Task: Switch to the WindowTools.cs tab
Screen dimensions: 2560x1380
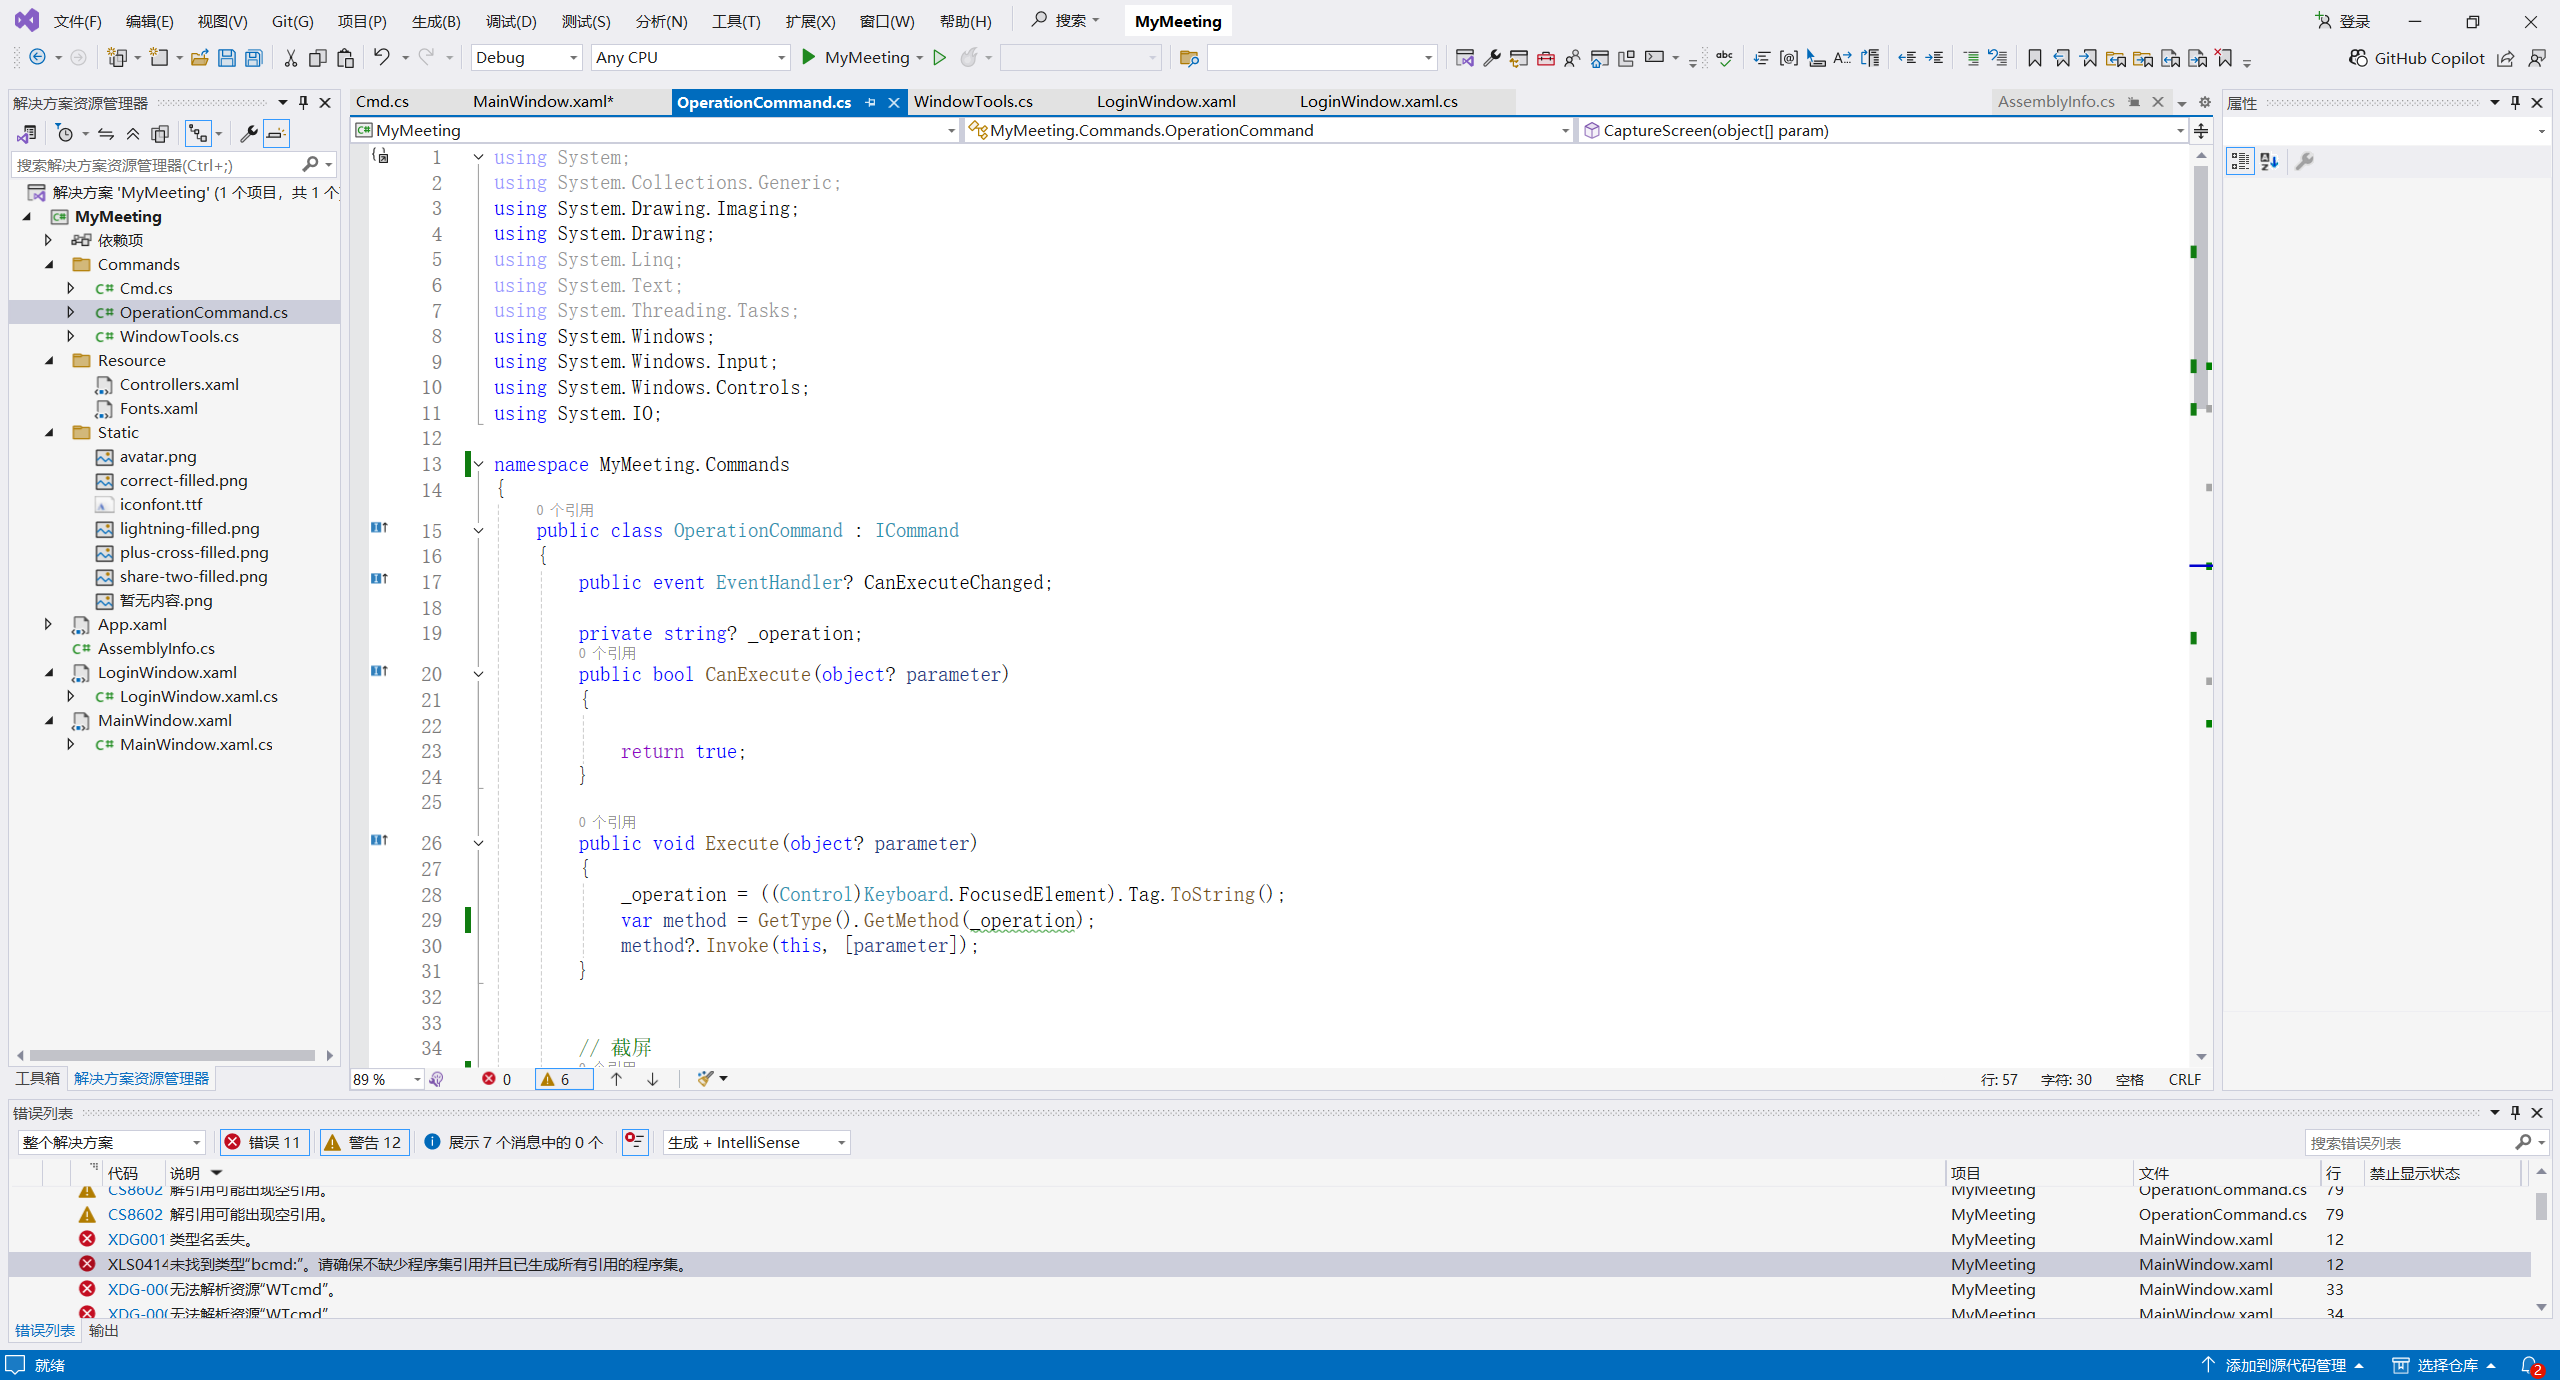Action: point(973,101)
